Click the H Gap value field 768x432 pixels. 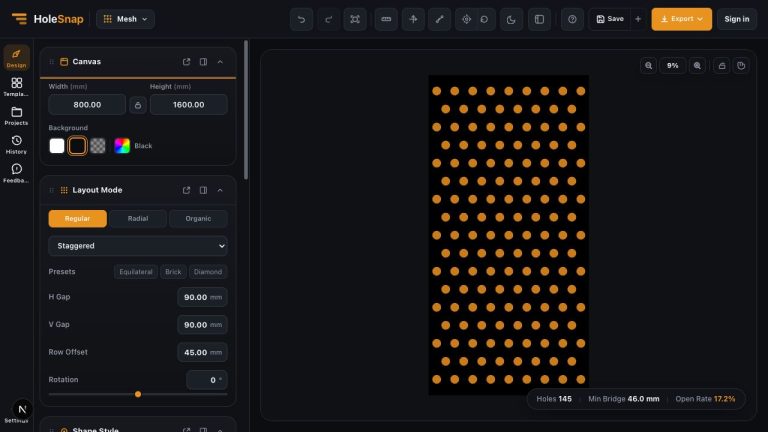click(202, 297)
